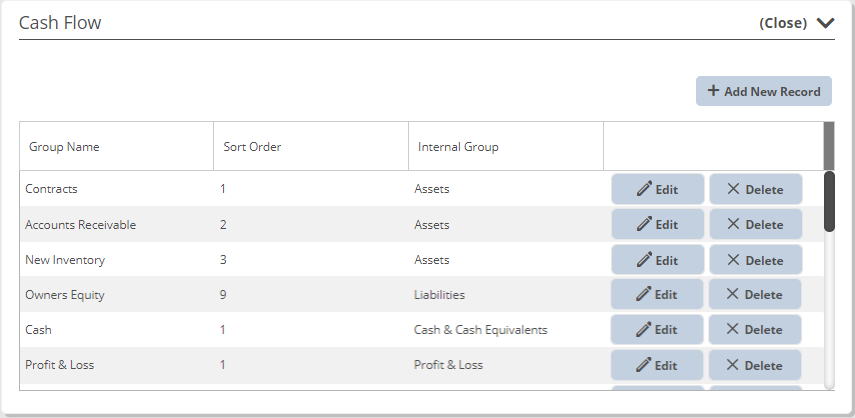Delete the New Inventory row
Viewport: 855px width, 418px height.
756,259
